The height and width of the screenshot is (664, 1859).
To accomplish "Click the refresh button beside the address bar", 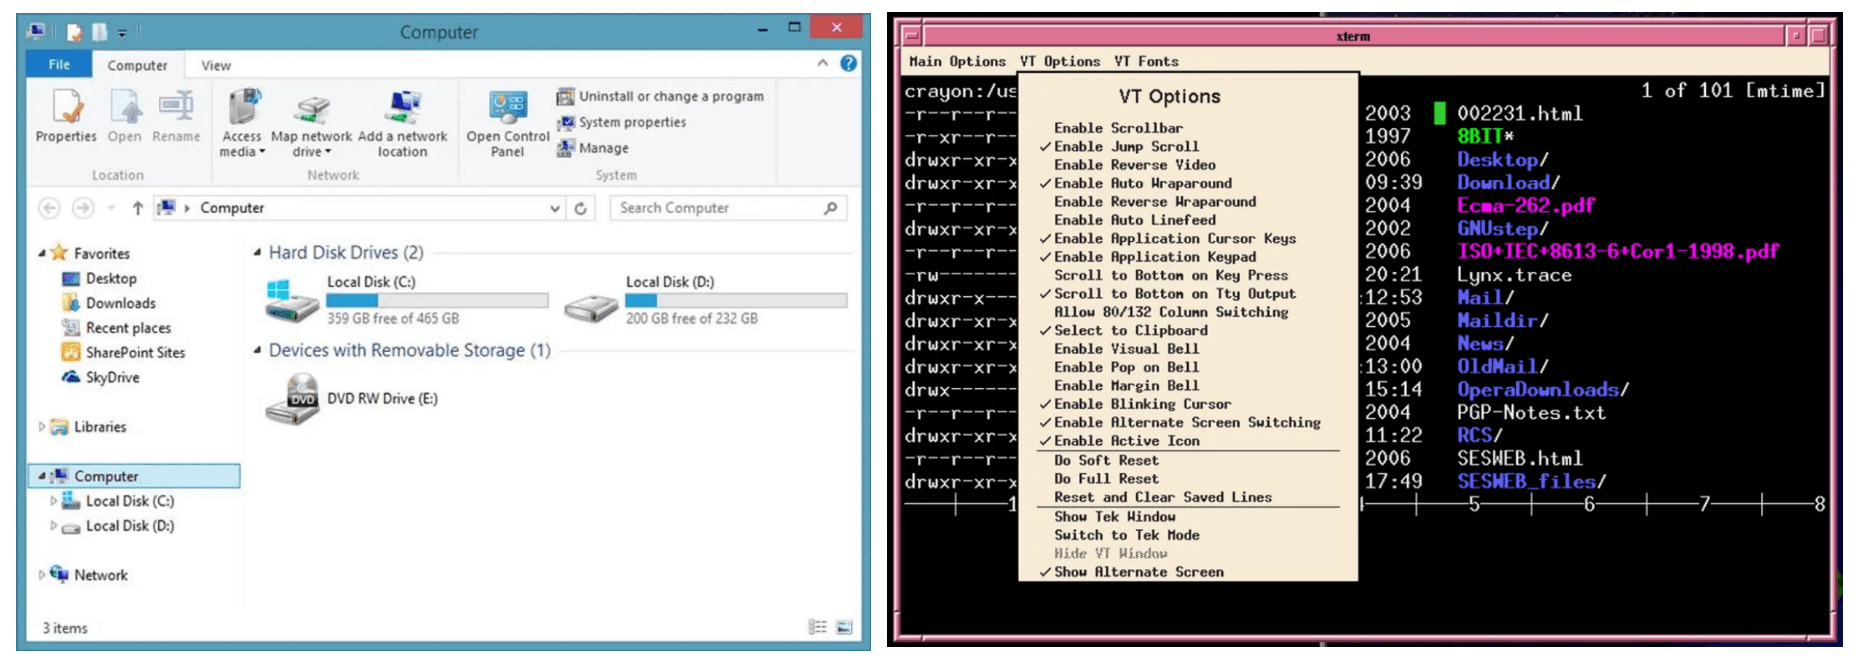I will click(x=580, y=208).
